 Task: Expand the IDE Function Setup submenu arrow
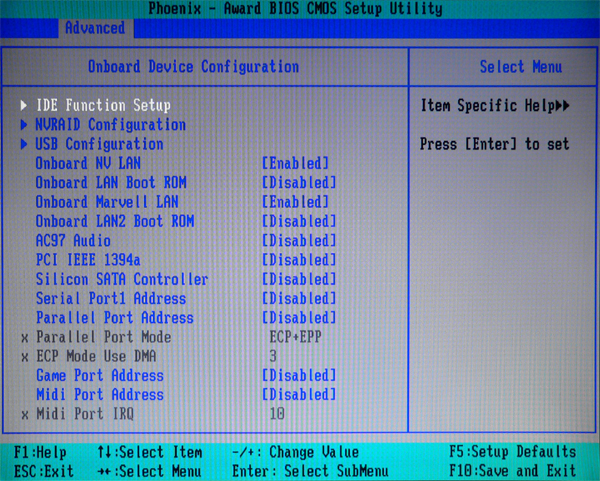tap(24, 106)
